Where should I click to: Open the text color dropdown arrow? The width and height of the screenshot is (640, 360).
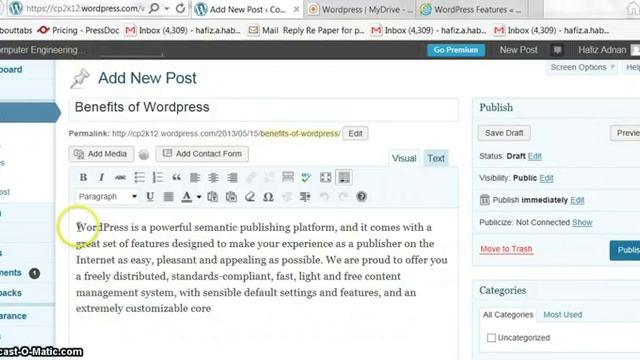[x=199, y=197]
